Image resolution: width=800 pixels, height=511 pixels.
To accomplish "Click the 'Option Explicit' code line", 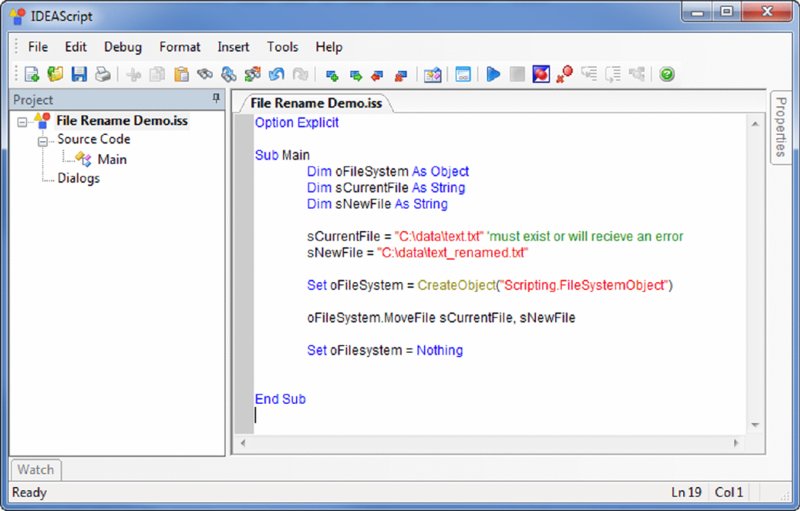I will point(296,122).
